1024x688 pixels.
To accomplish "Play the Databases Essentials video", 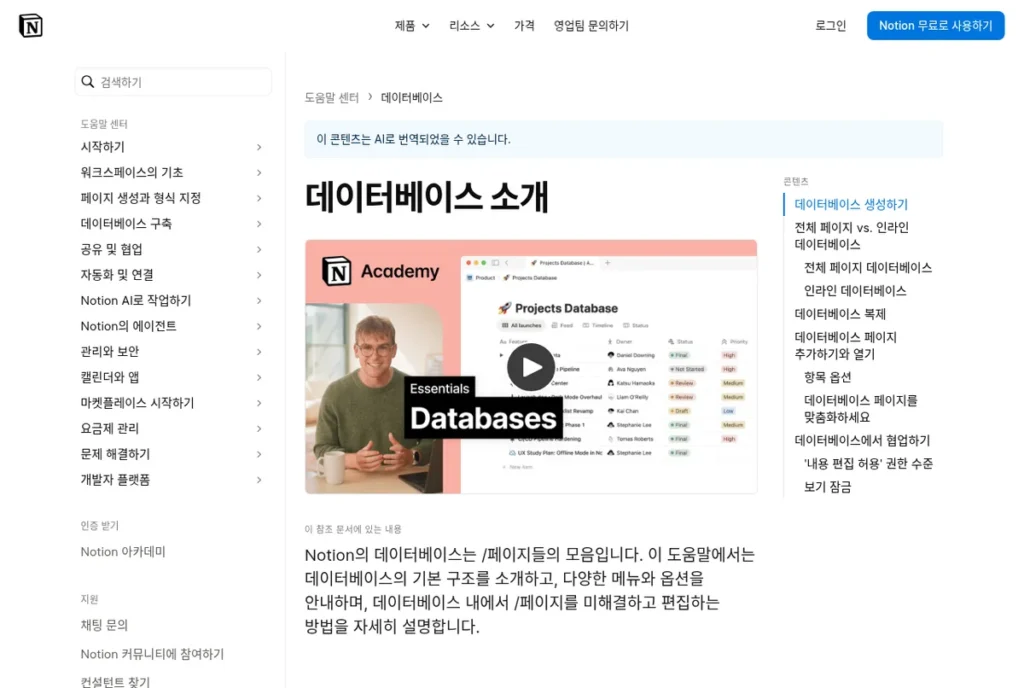I will click(x=530, y=367).
